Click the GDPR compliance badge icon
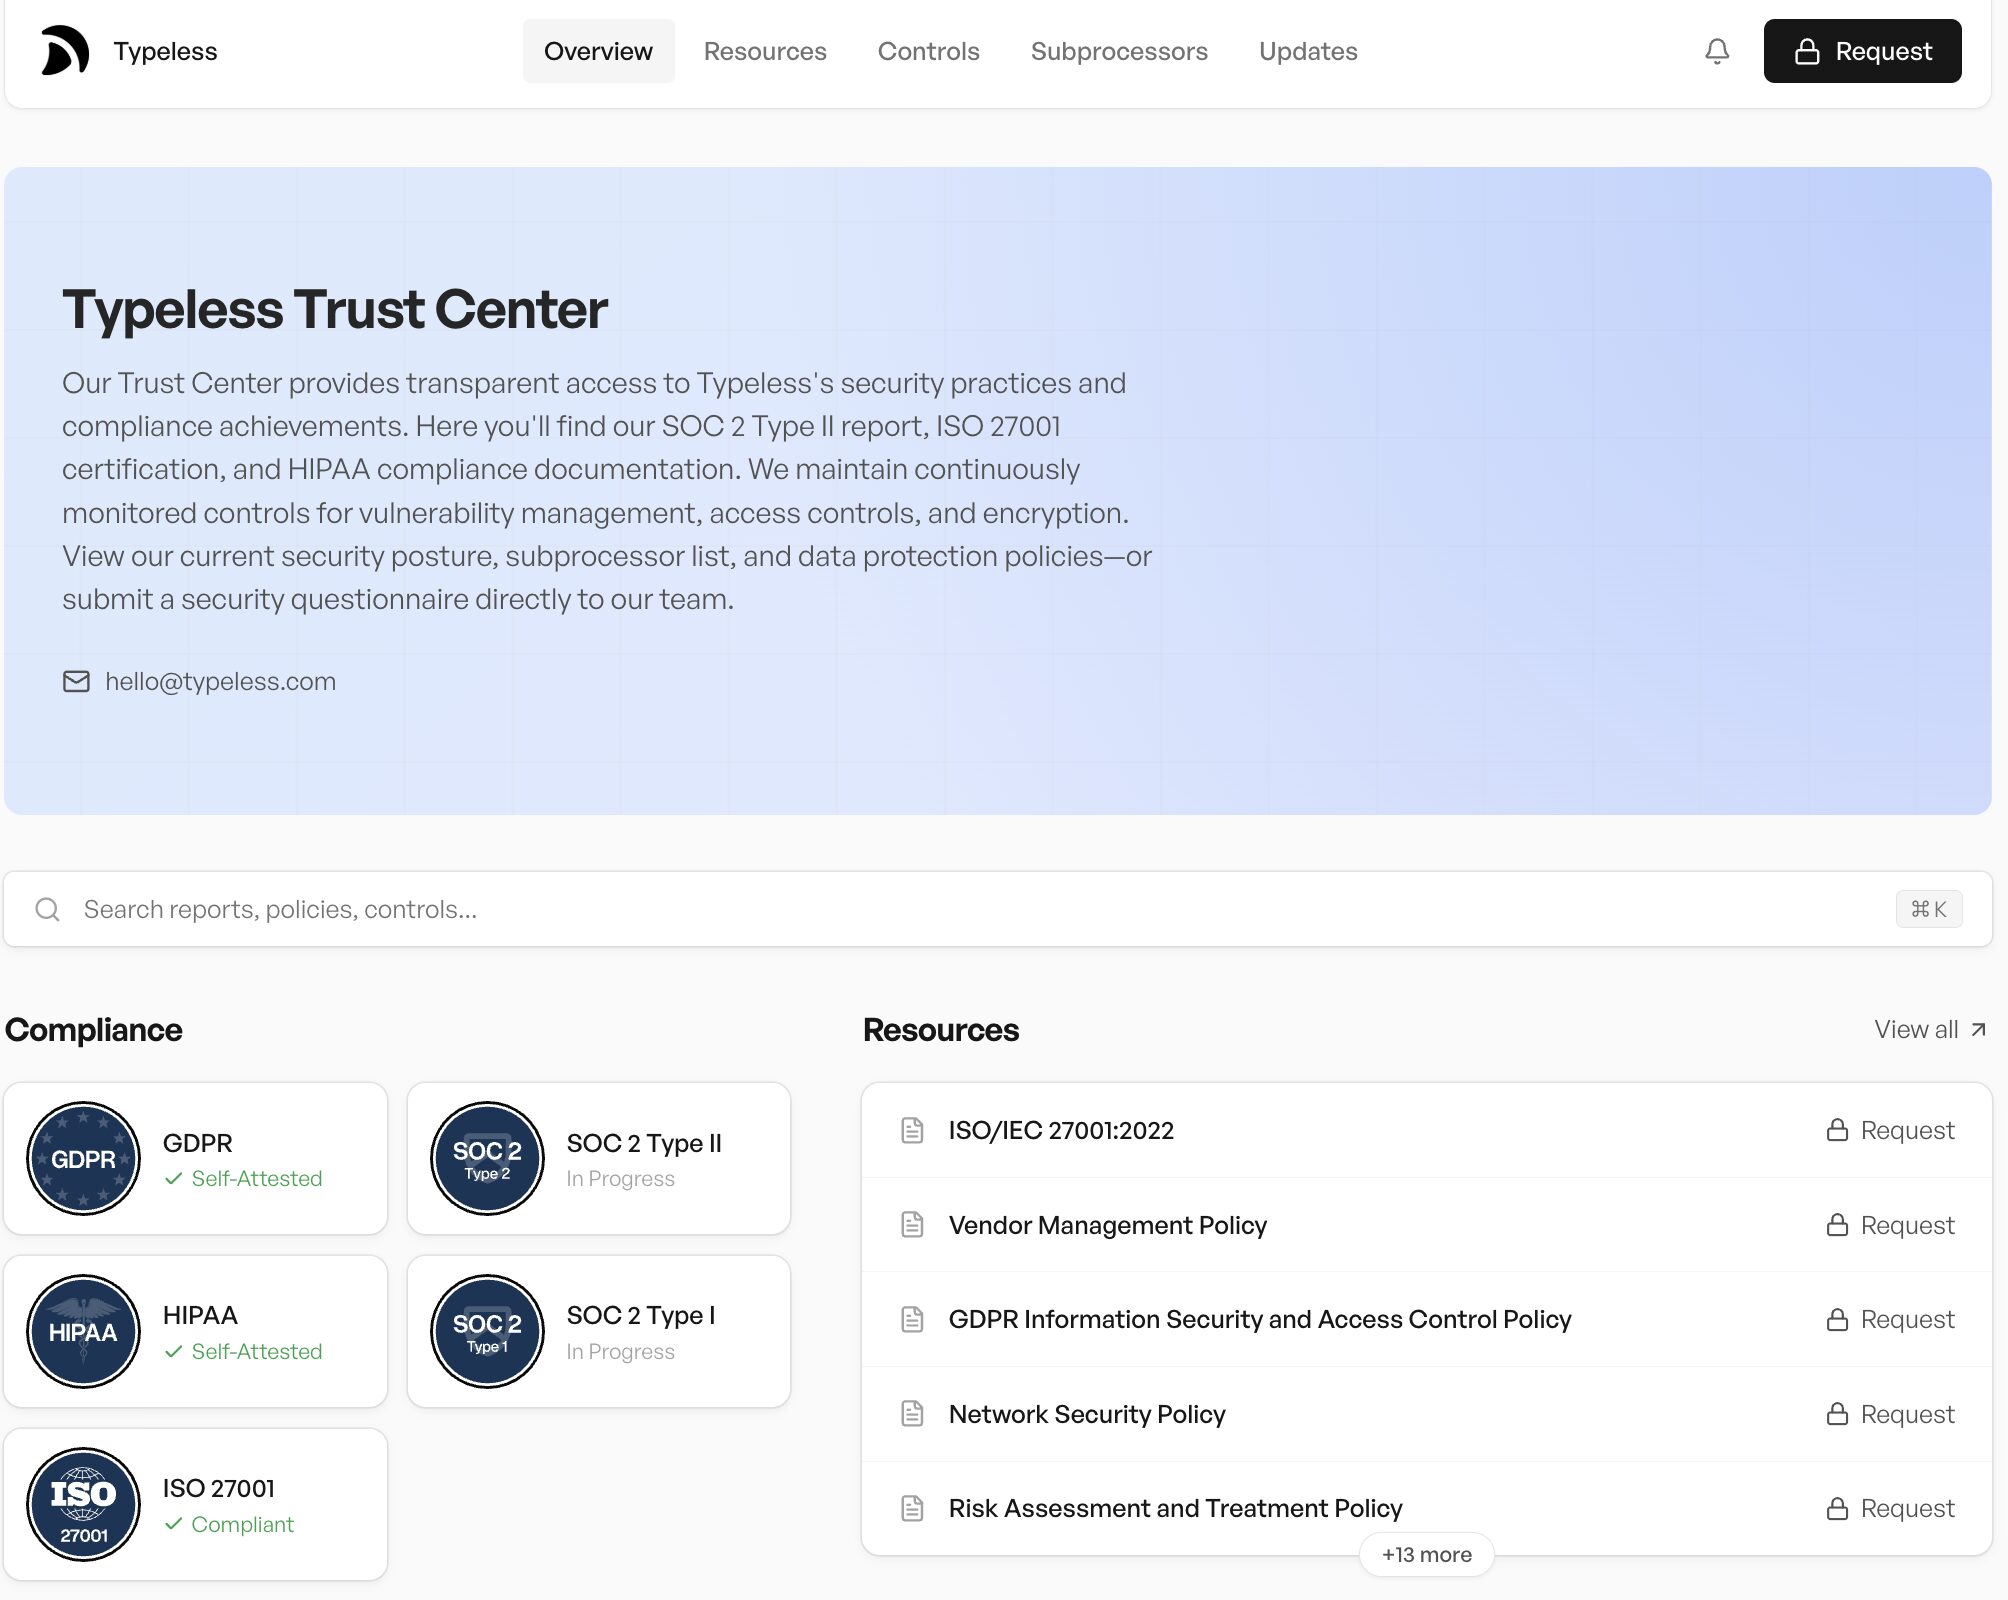 (x=83, y=1159)
